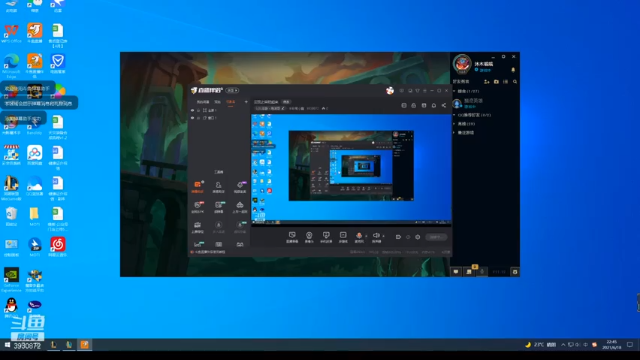Open the Windows Start menu
The width and height of the screenshot is (640, 360).
(x=7, y=345)
